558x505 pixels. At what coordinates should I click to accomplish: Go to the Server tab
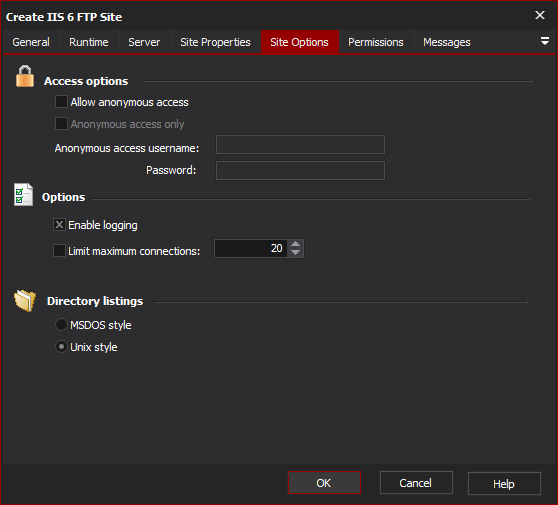click(144, 42)
